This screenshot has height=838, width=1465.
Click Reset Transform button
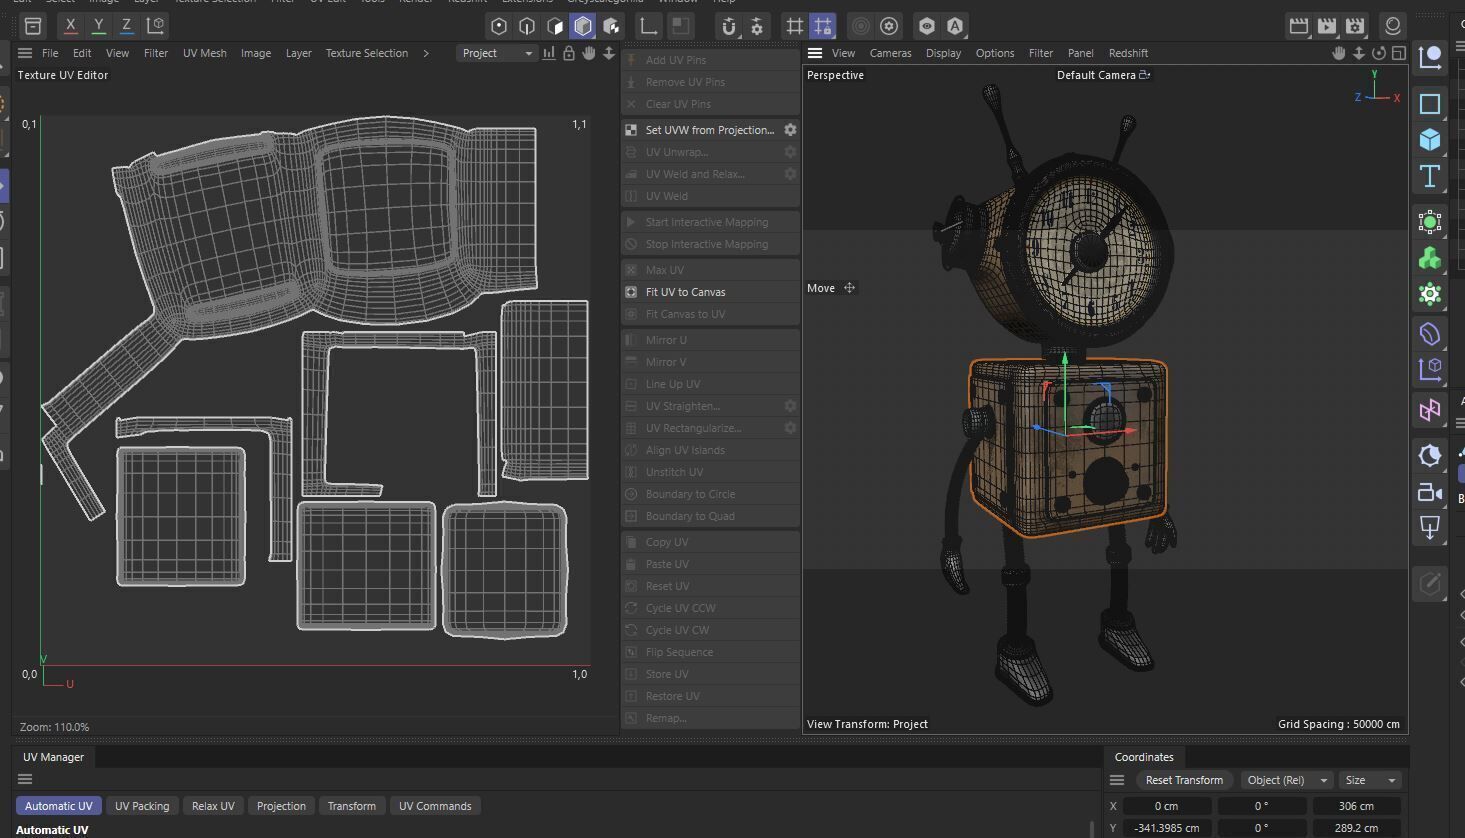[1184, 780]
